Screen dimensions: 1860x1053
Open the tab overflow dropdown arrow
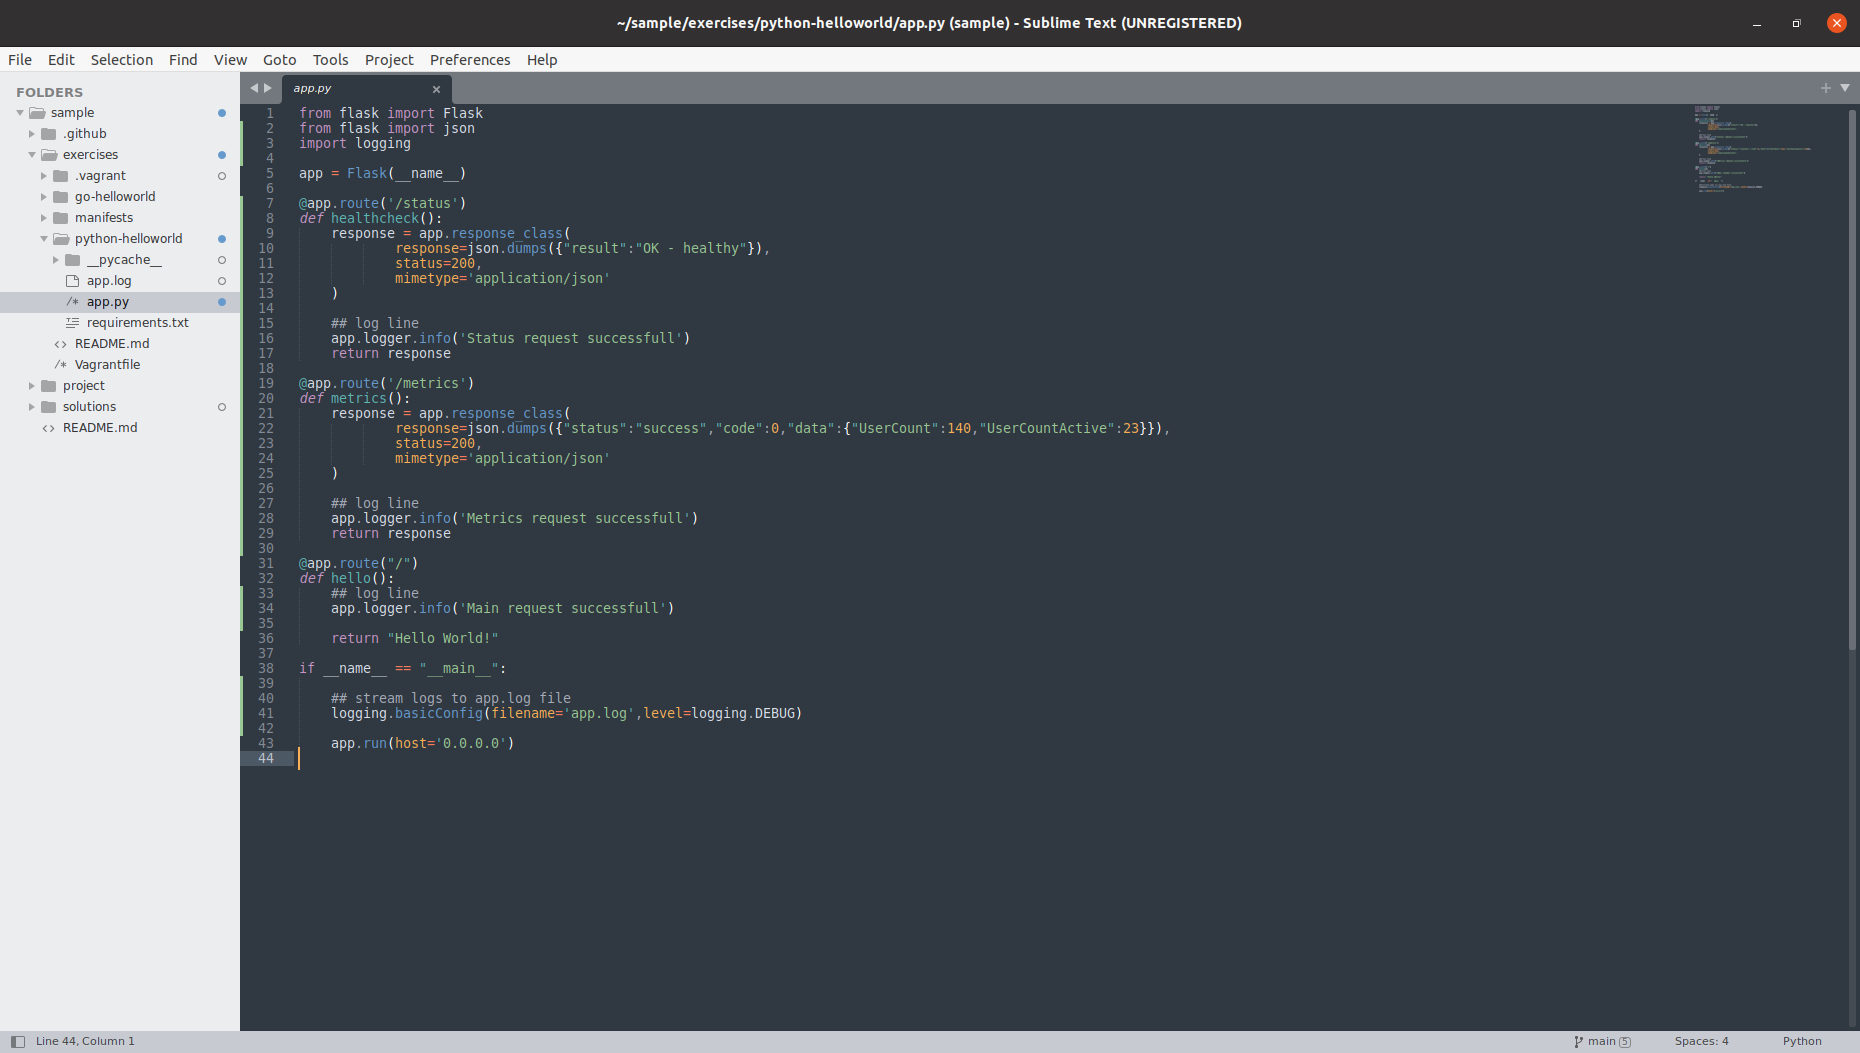[1845, 87]
